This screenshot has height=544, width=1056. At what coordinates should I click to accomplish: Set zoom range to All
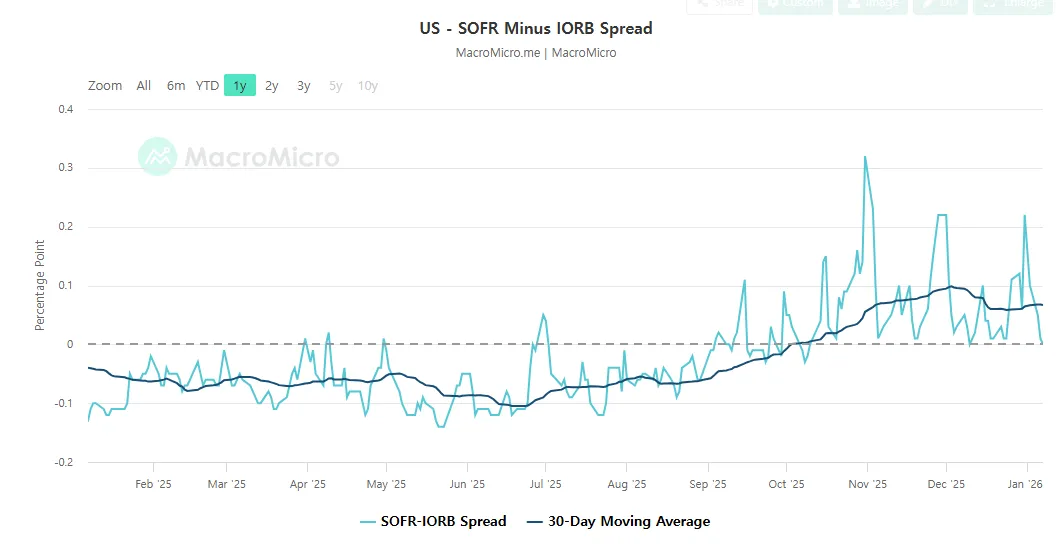tap(144, 86)
